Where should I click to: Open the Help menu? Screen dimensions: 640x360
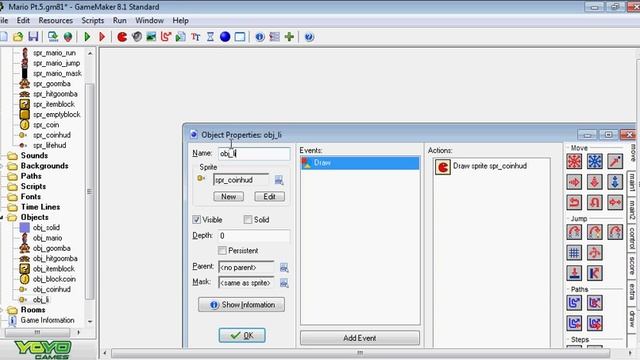[x=180, y=20]
